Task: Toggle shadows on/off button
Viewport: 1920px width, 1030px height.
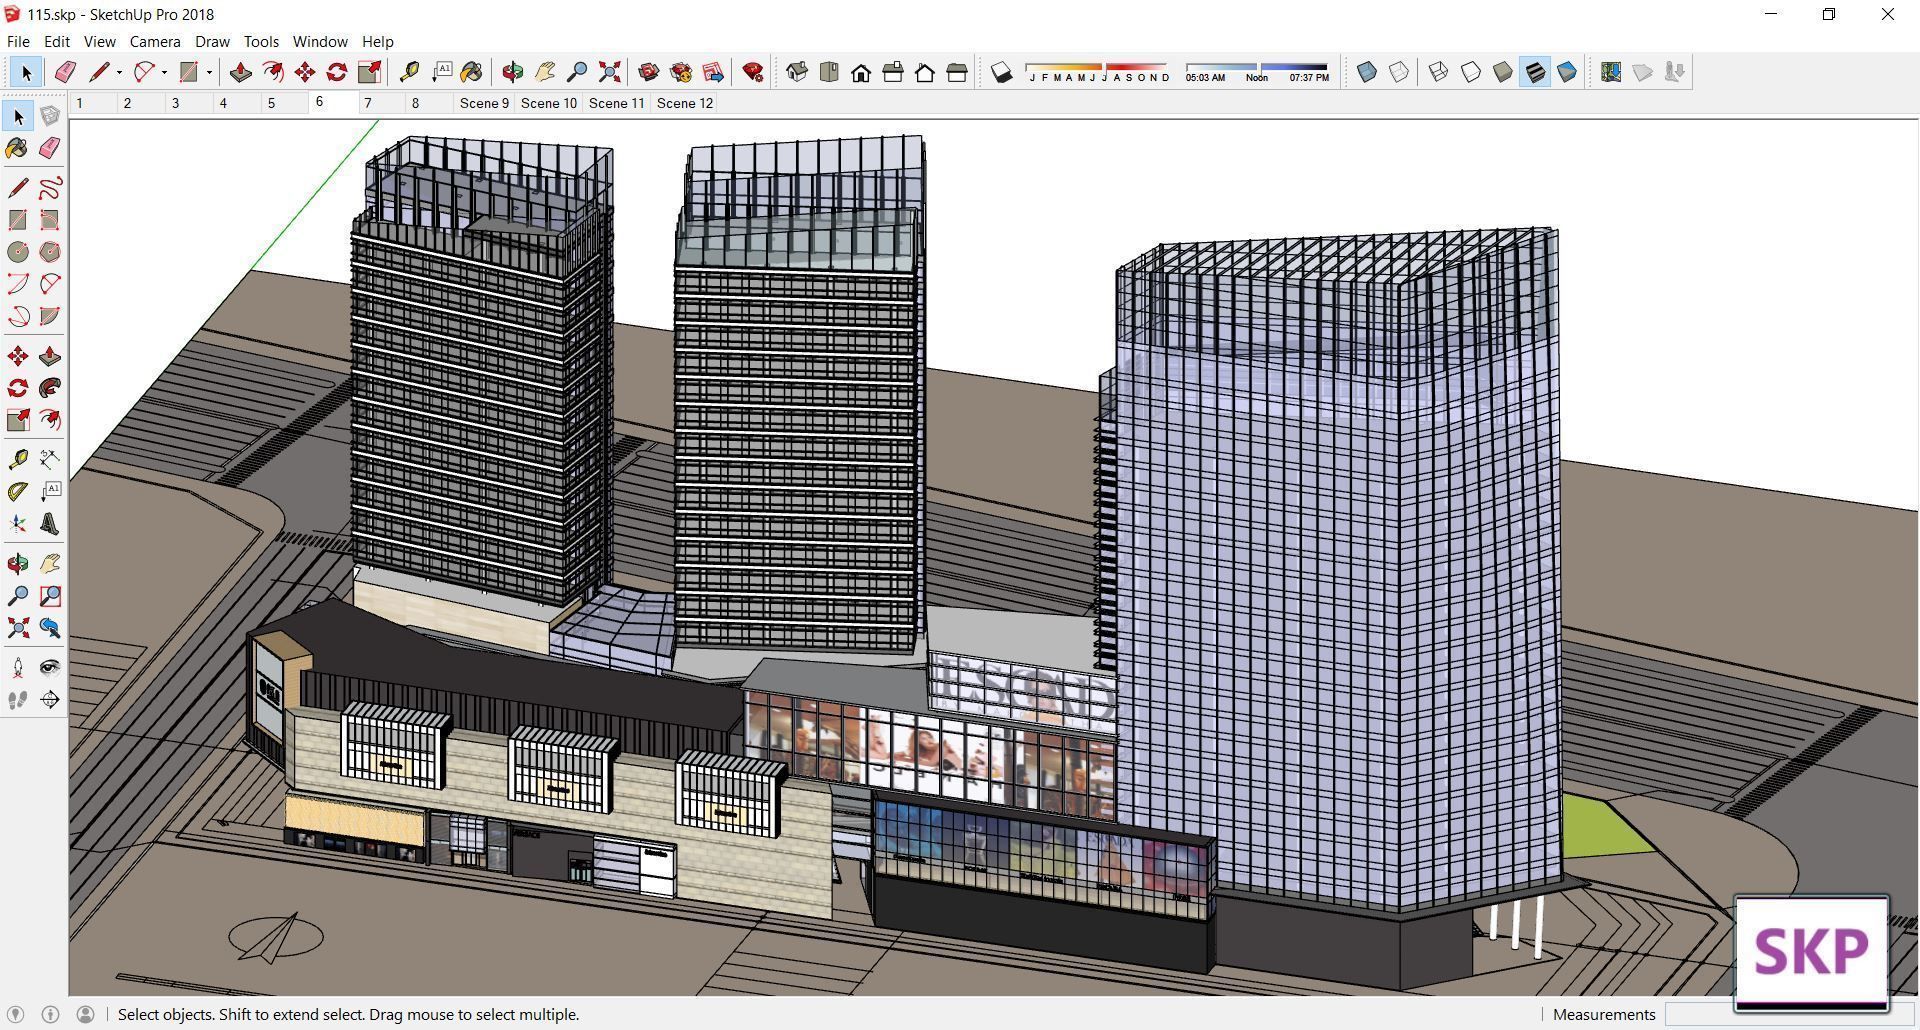Action: pyautogui.click(x=1002, y=72)
